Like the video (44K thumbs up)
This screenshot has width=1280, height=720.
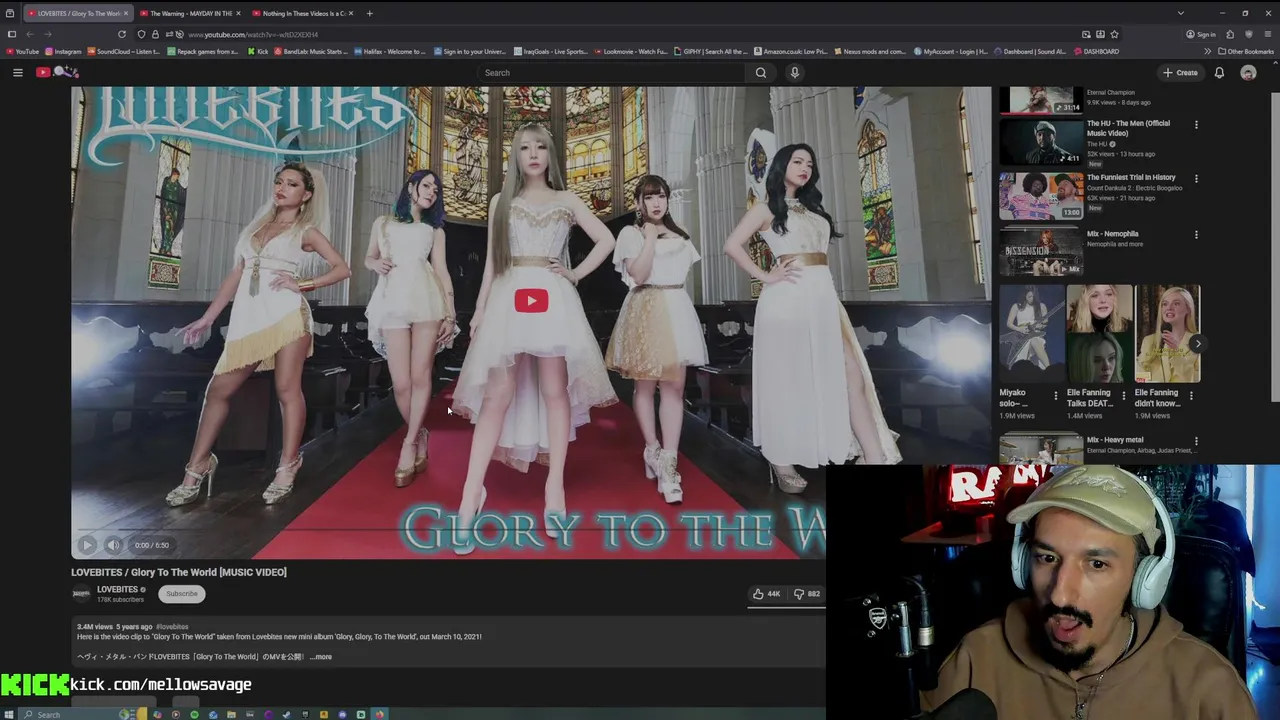coord(766,594)
